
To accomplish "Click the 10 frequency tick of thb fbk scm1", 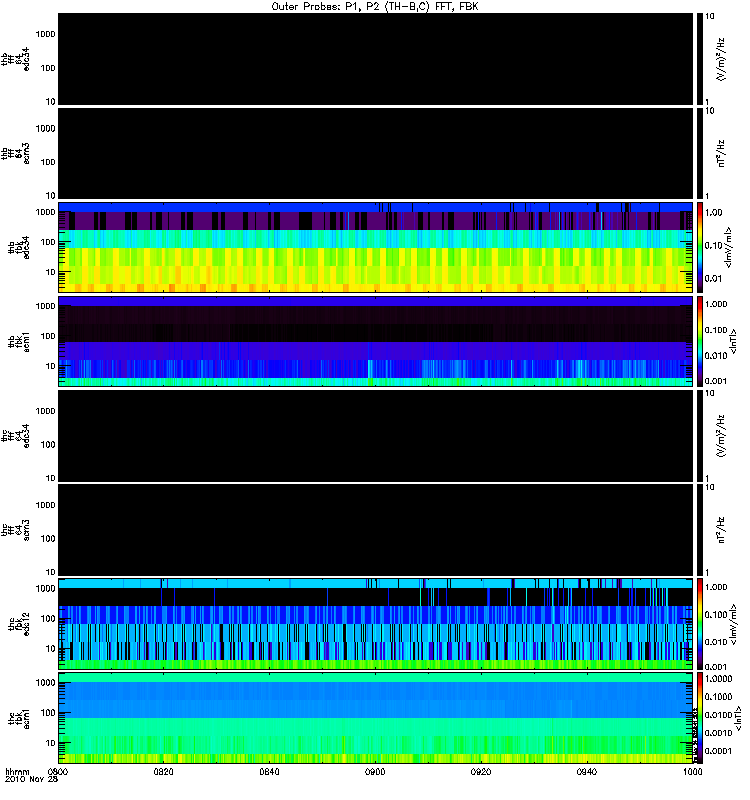I will coord(51,366).
